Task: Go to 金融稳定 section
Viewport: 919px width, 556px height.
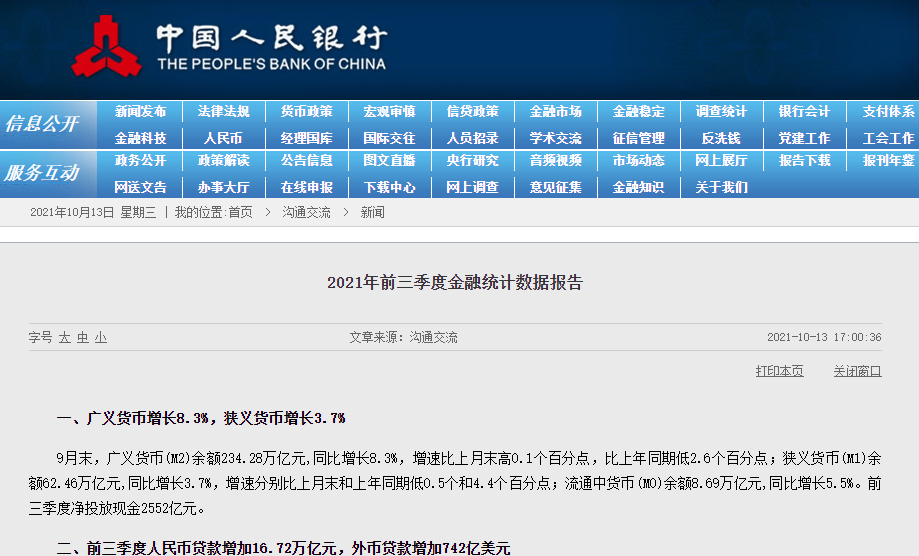Action: click(638, 111)
